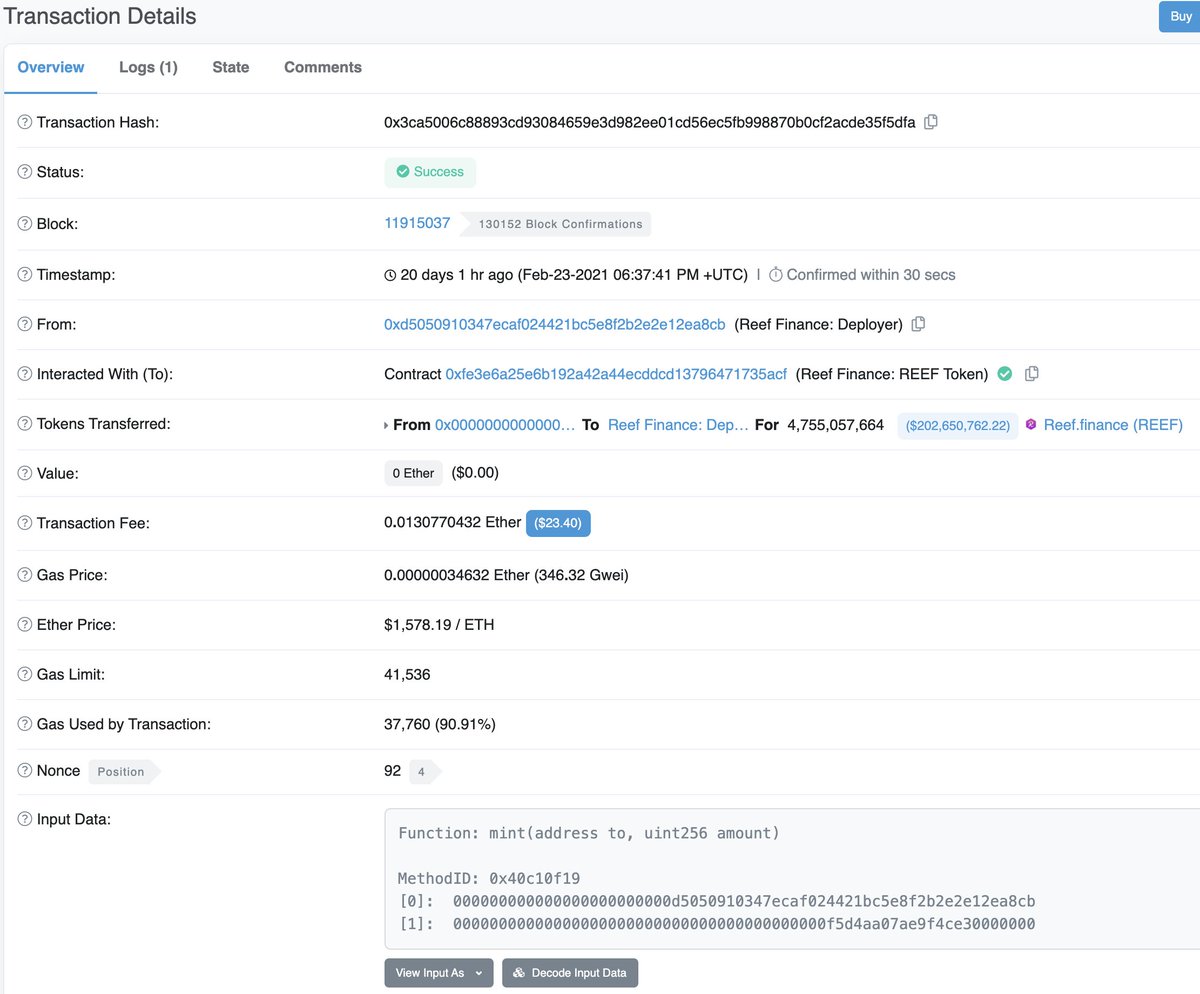Click the purple REEF token logo
1200x994 pixels.
1031,425
